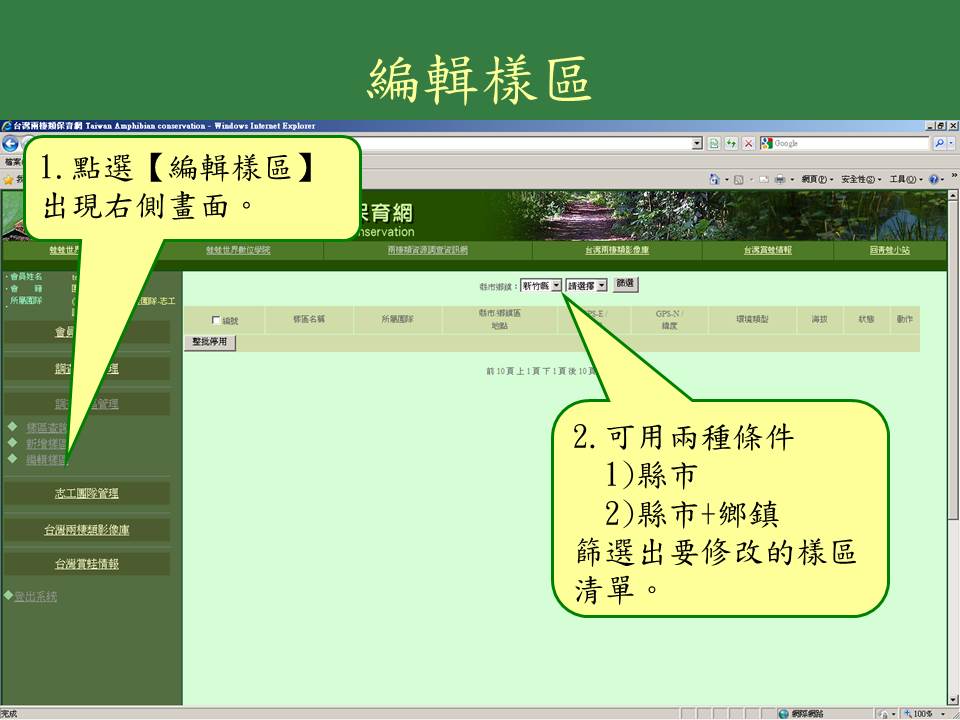Open 志工團隊管理 in the sidebar
This screenshot has height=720, width=960.
click(x=86, y=493)
